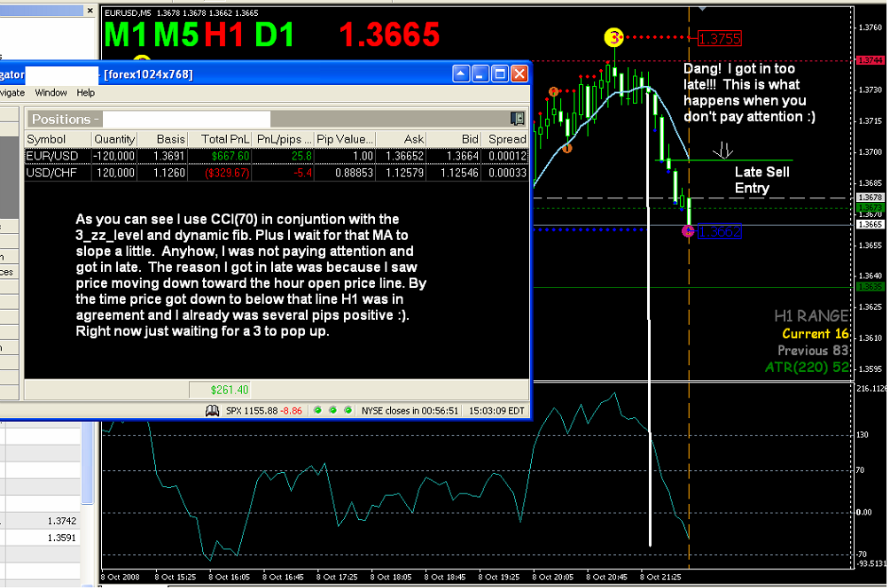Click the Spread column header
The image size is (889, 588).
[505, 139]
